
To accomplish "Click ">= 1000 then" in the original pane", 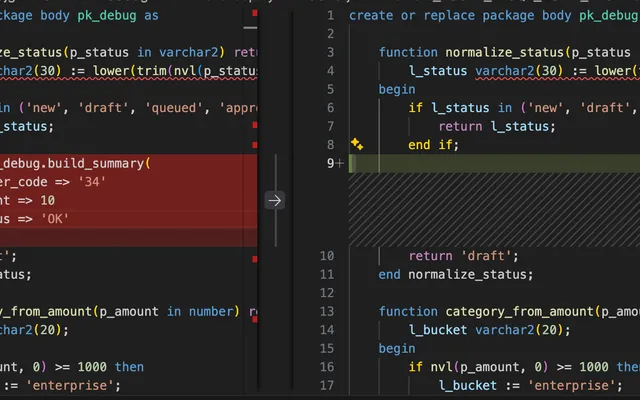I will pyautogui.click(x=99, y=367).
